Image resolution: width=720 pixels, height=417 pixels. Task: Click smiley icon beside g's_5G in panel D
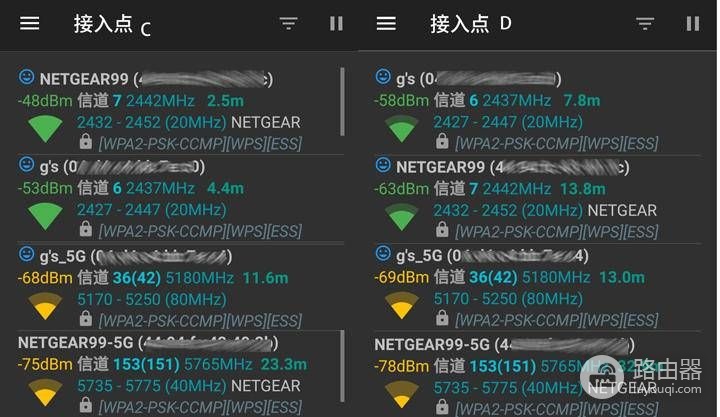383,253
